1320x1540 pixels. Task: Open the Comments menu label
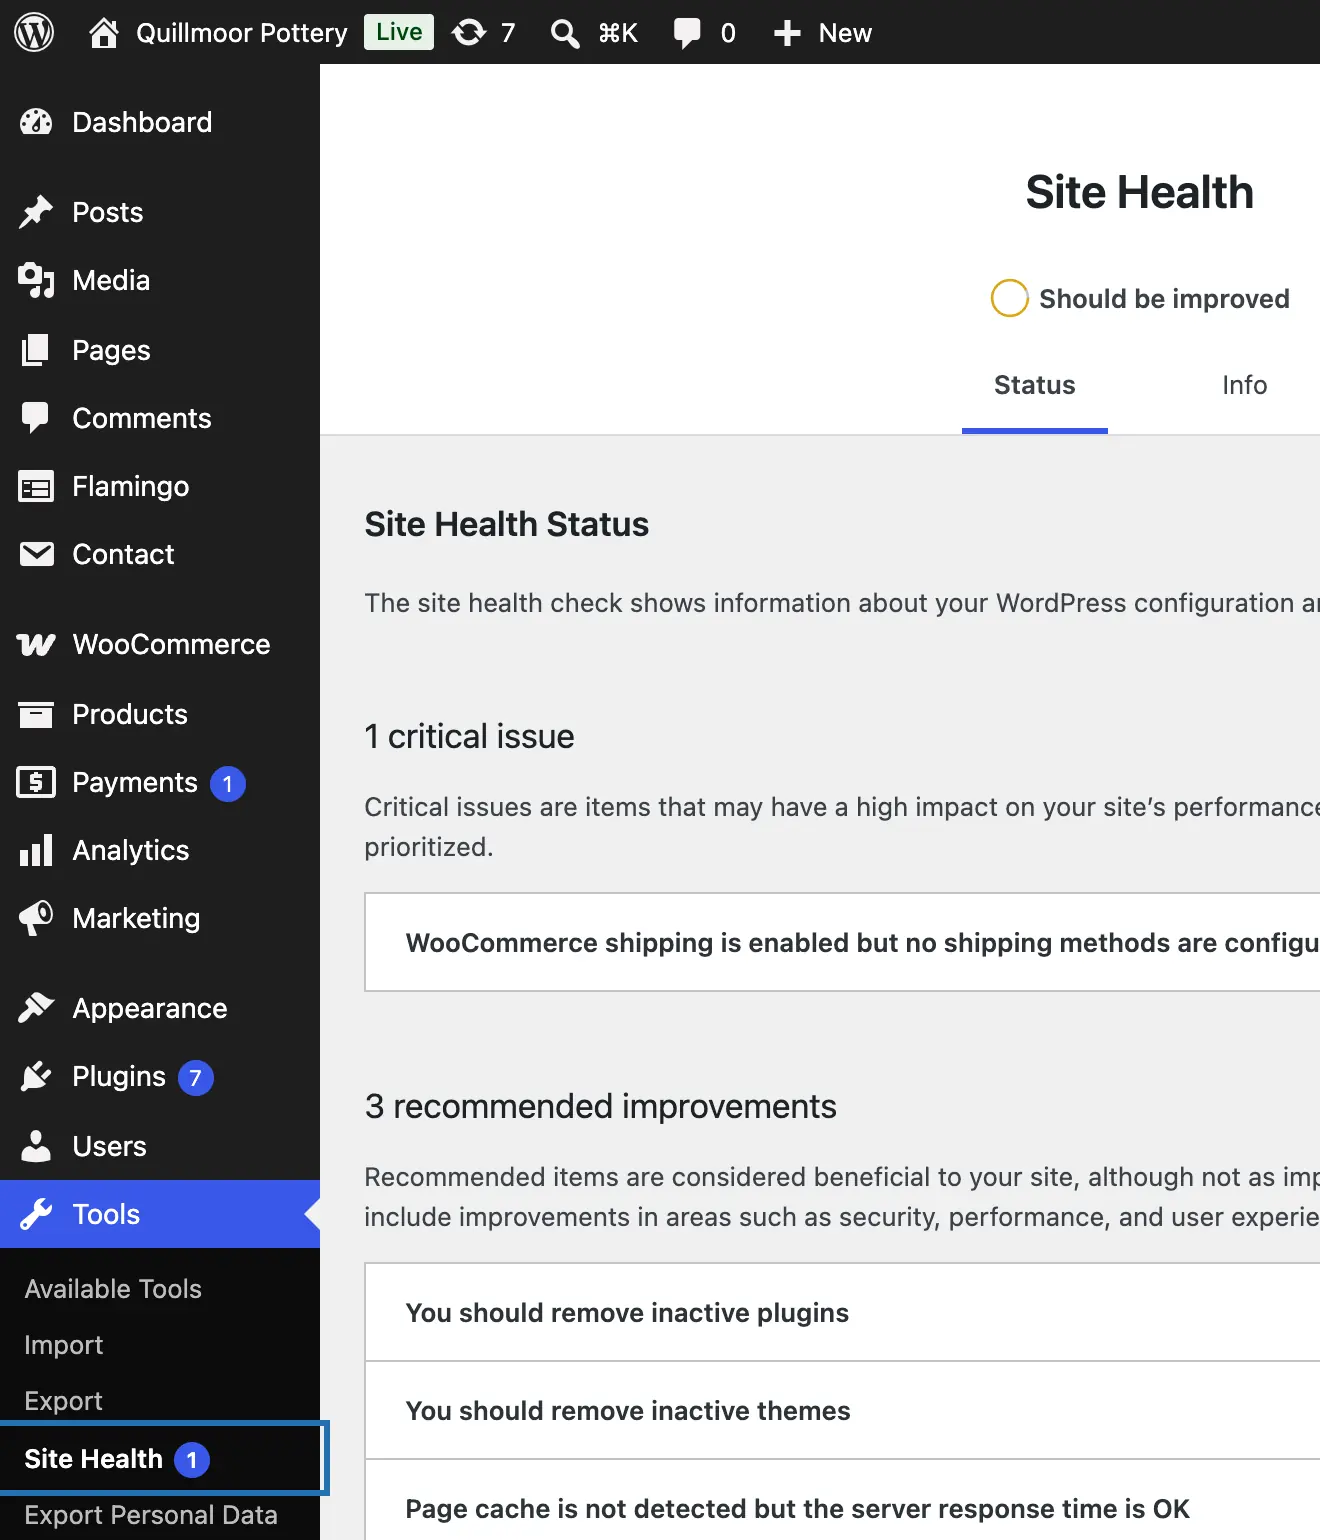pos(142,418)
